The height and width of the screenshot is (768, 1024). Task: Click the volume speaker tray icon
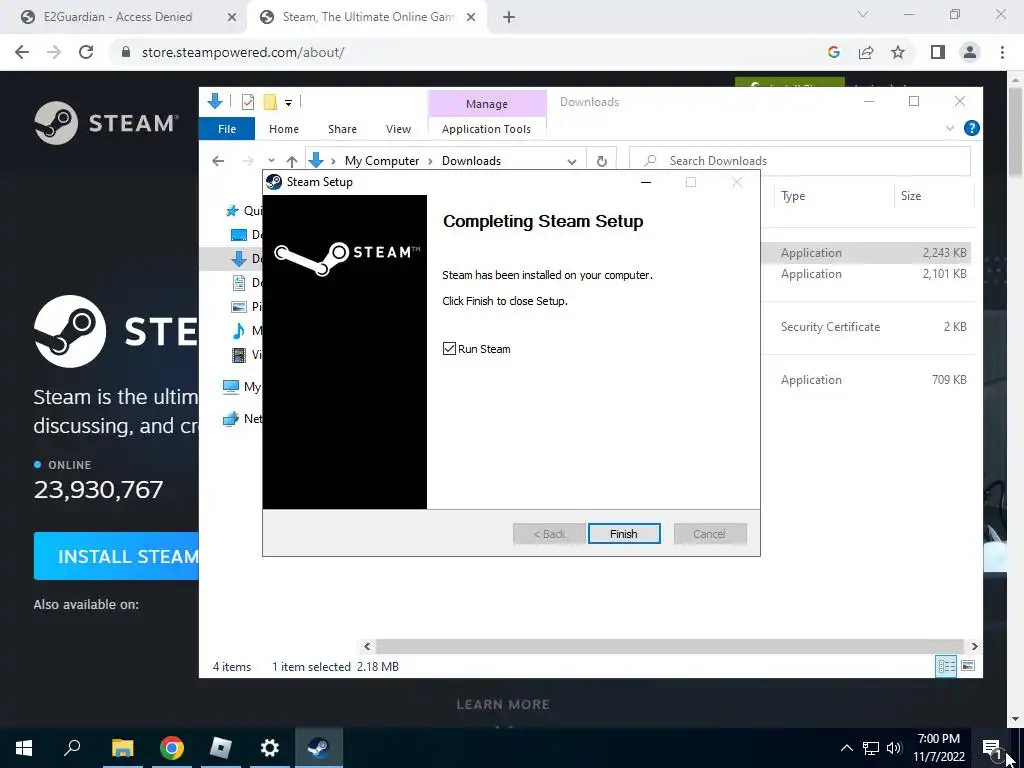(x=894, y=748)
